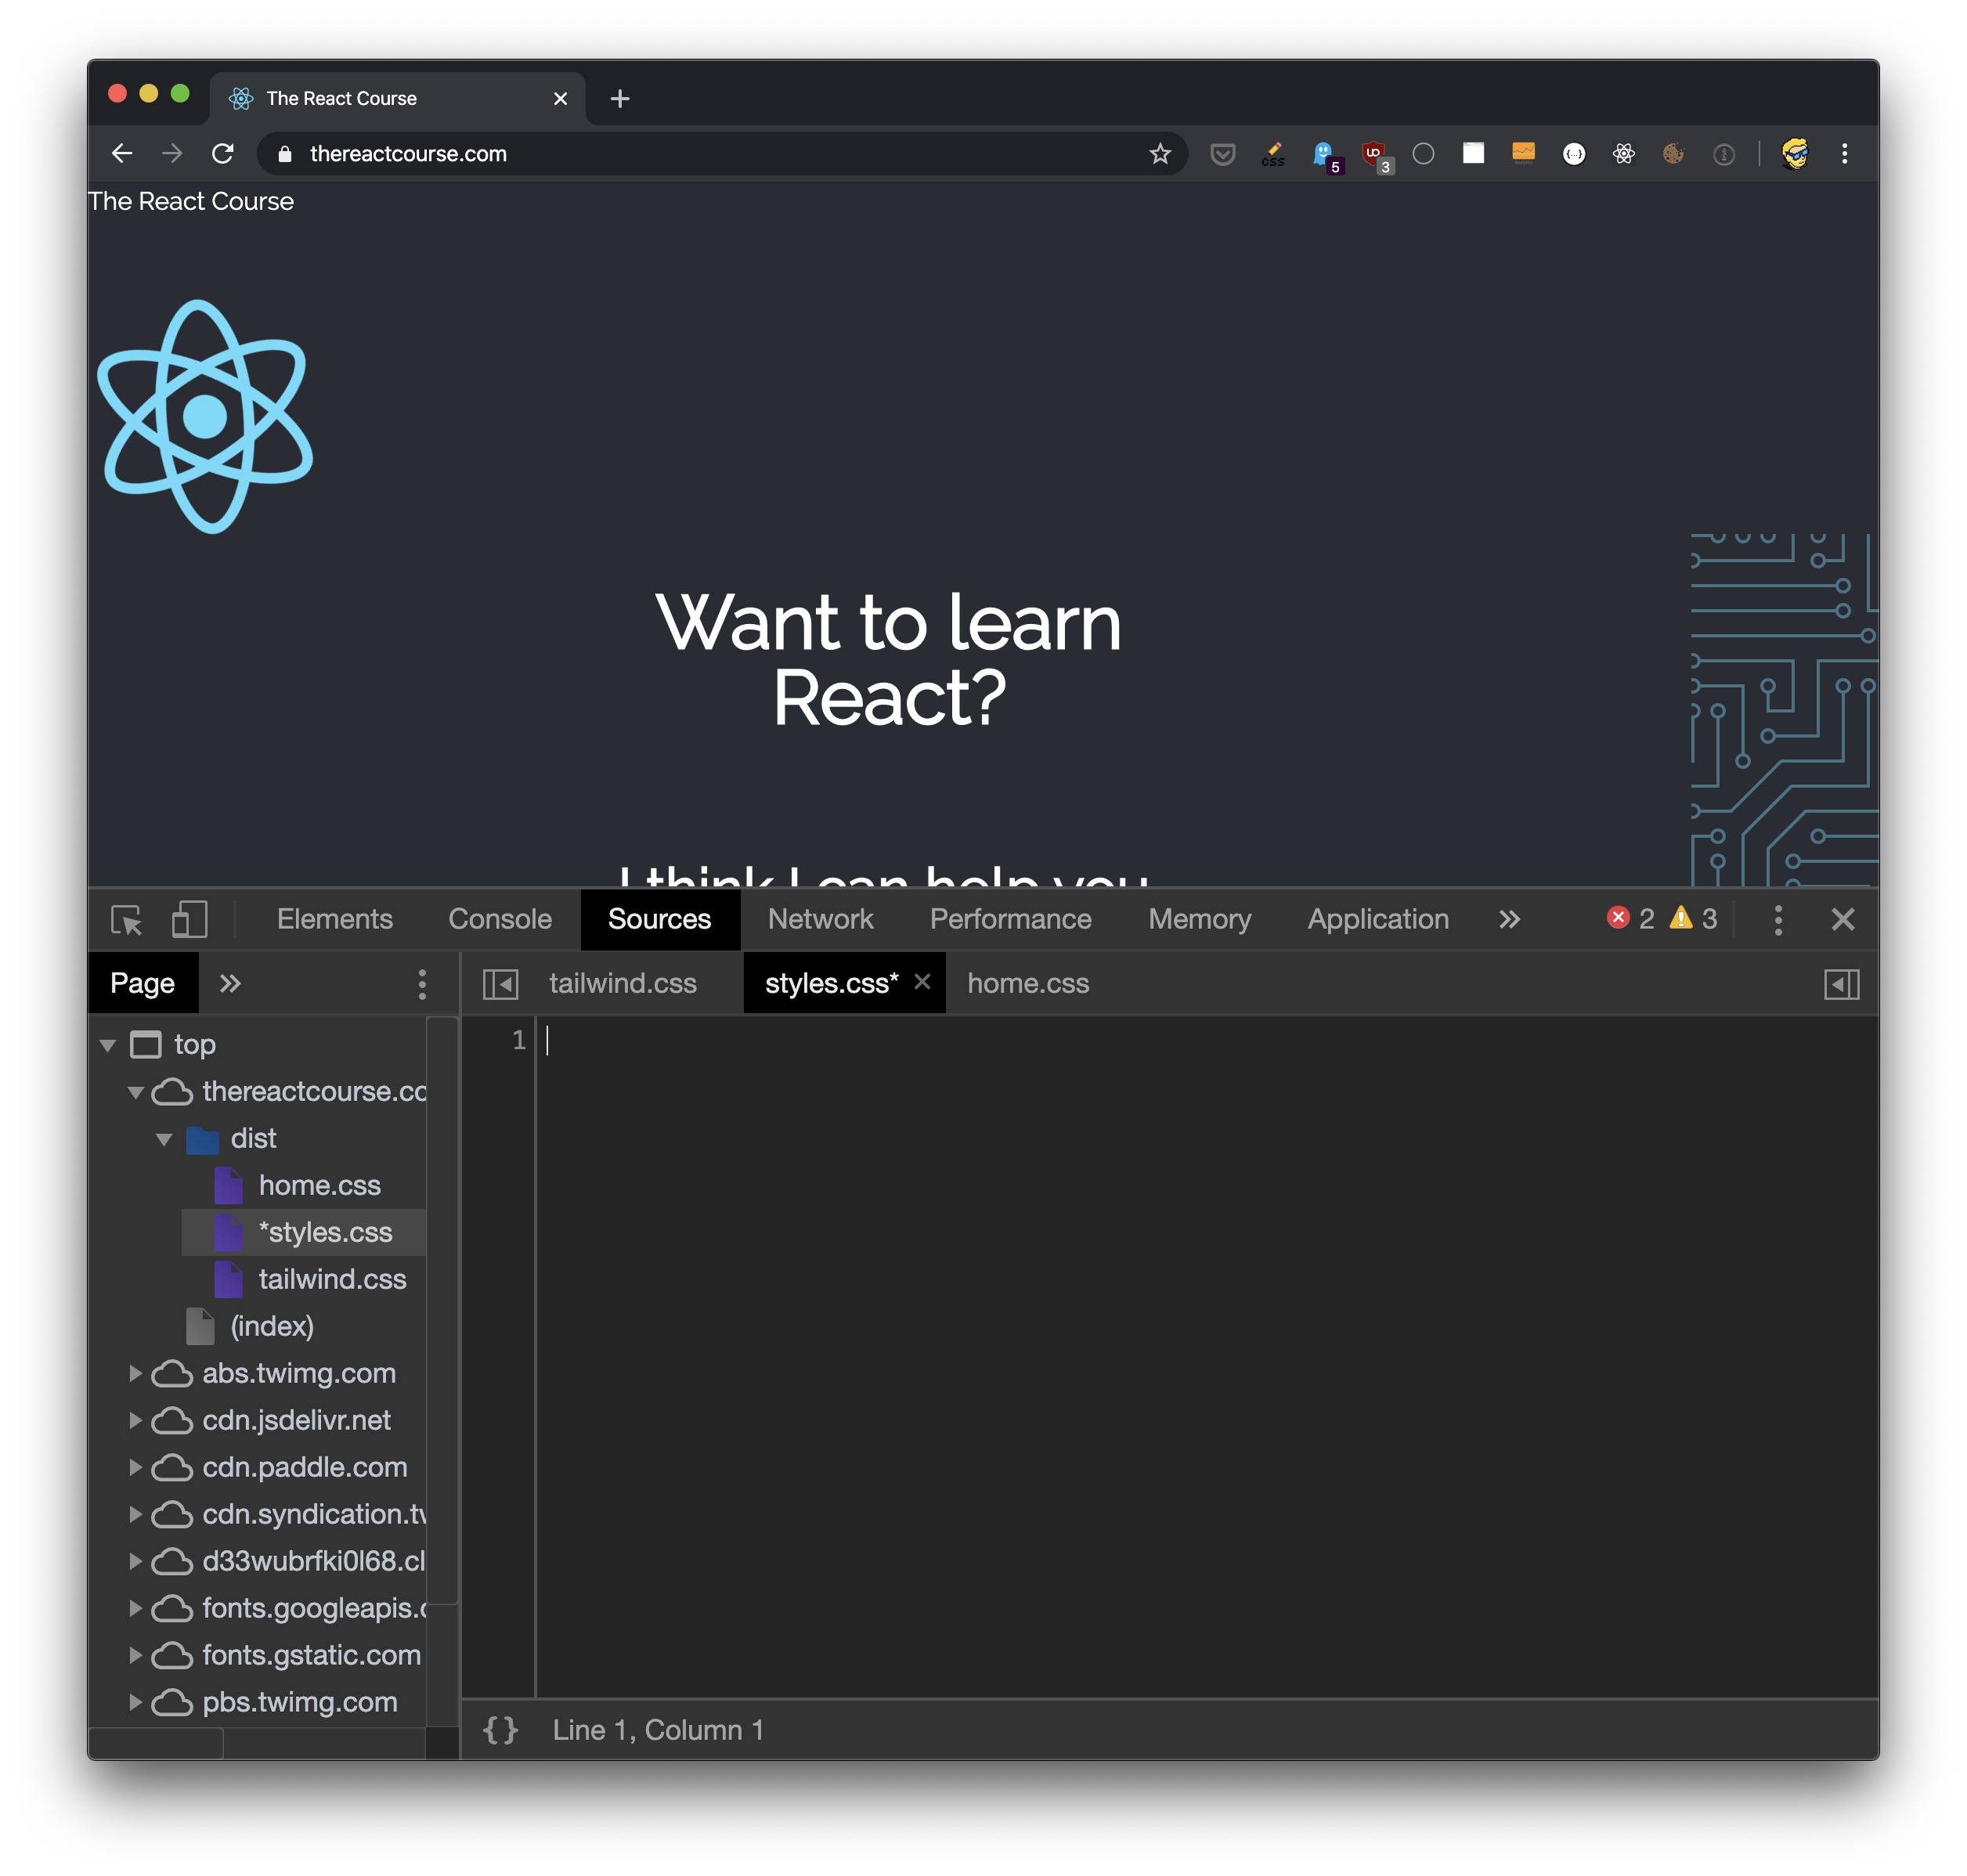Click the pretty print braces icon
Viewport: 1967px width, 1876px height.
(500, 1729)
